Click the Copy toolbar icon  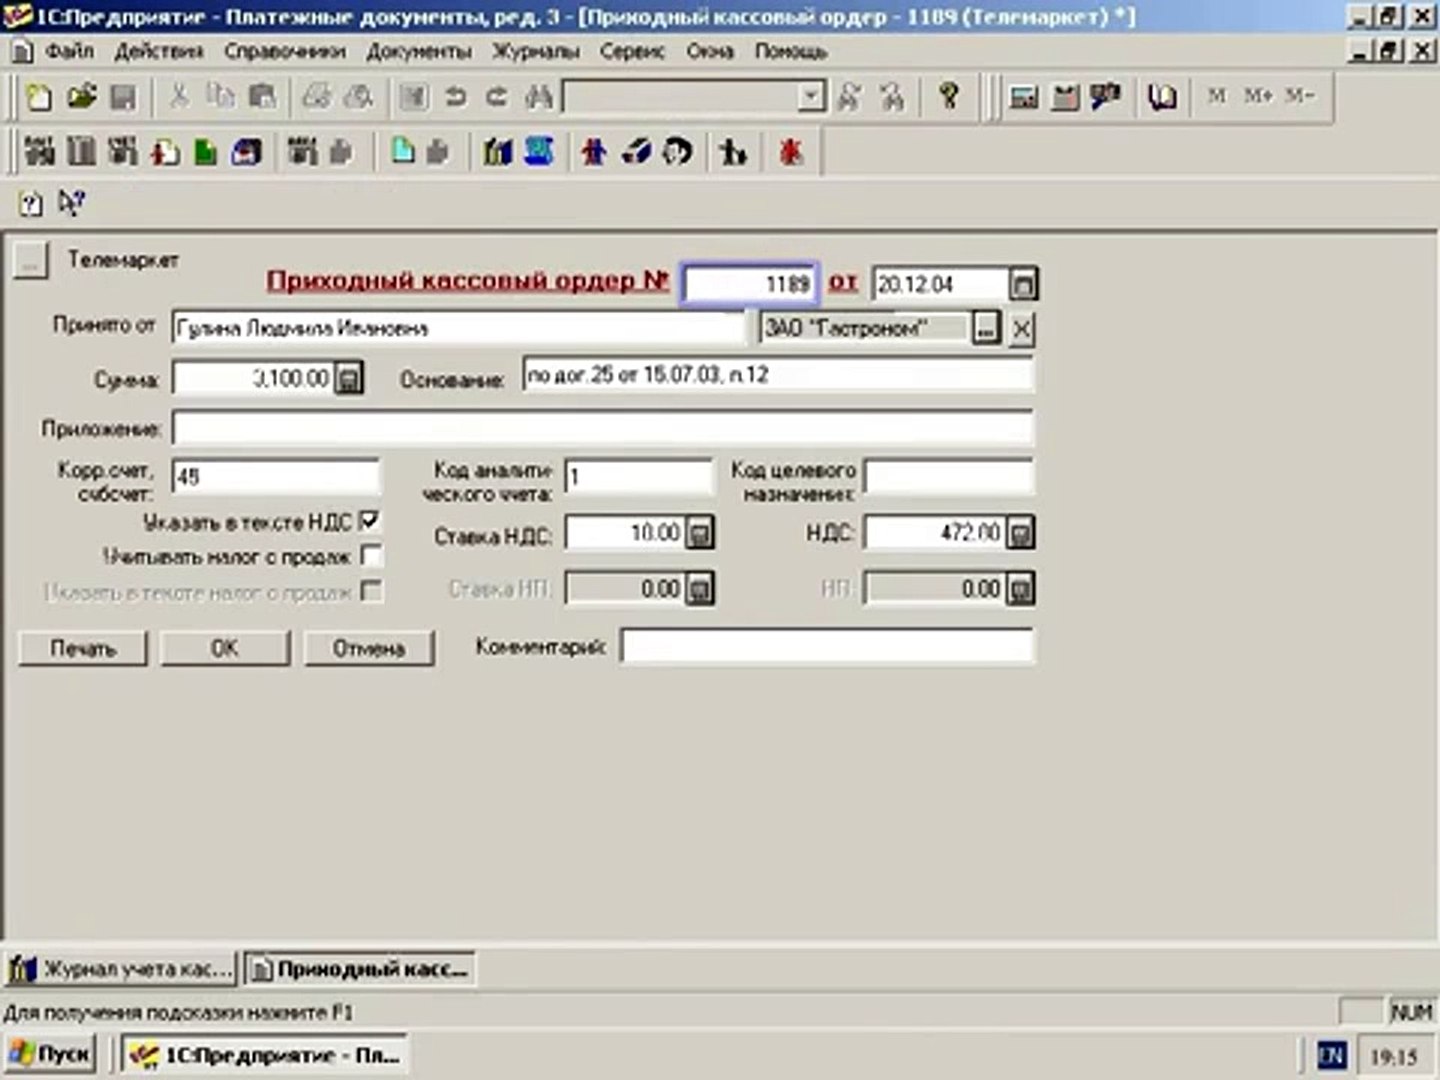tap(220, 97)
